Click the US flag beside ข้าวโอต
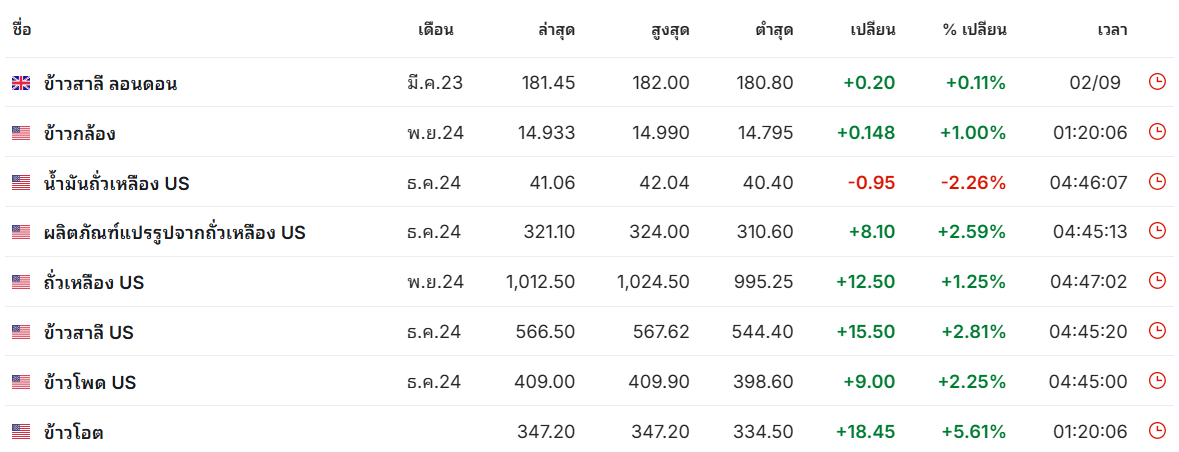1179x452 pixels. (x=21, y=432)
